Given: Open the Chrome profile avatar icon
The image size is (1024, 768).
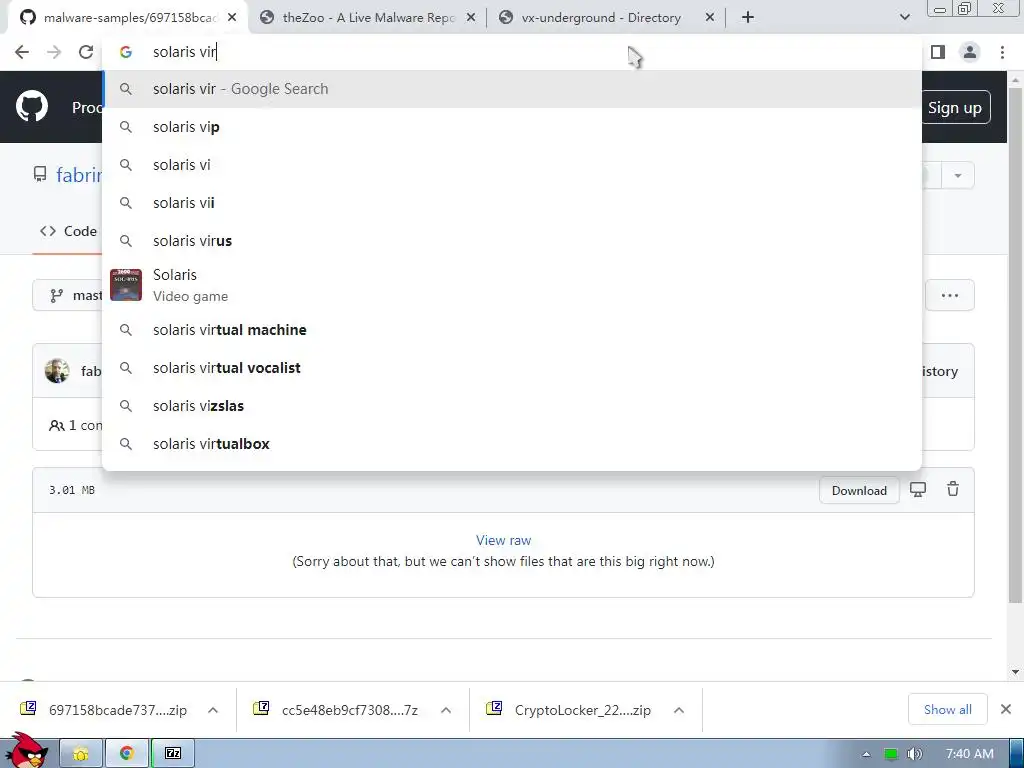Looking at the screenshot, I should click(970, 52).
